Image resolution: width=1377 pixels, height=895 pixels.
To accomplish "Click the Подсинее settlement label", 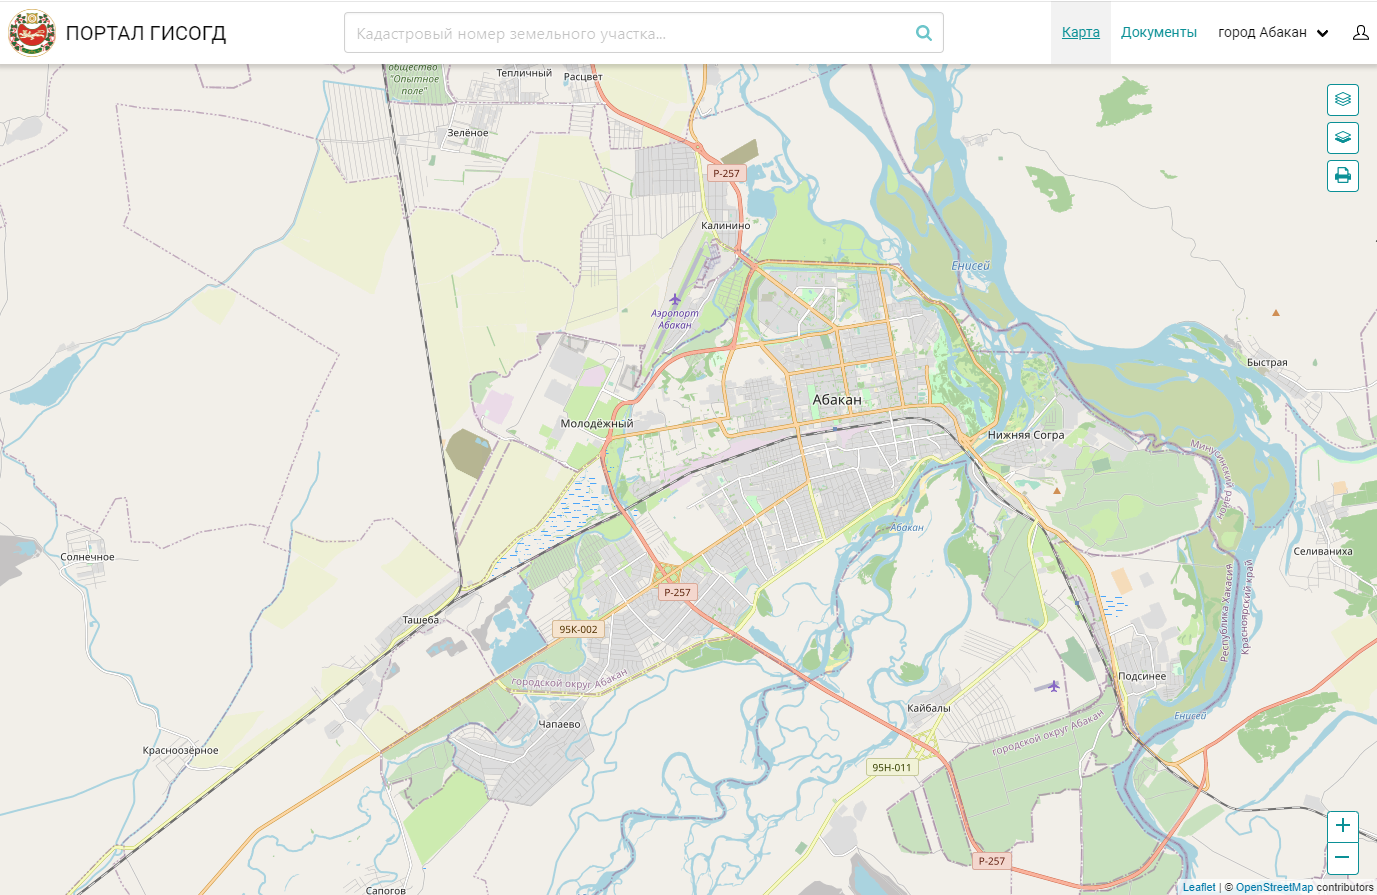I will (1142, 677).
